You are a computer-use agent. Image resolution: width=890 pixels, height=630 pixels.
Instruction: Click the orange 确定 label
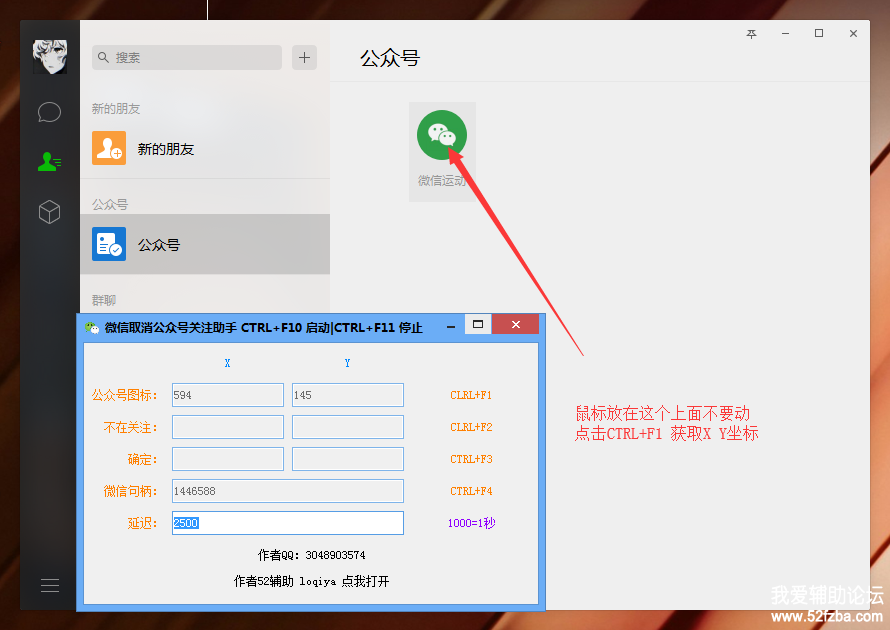[142, 459]
